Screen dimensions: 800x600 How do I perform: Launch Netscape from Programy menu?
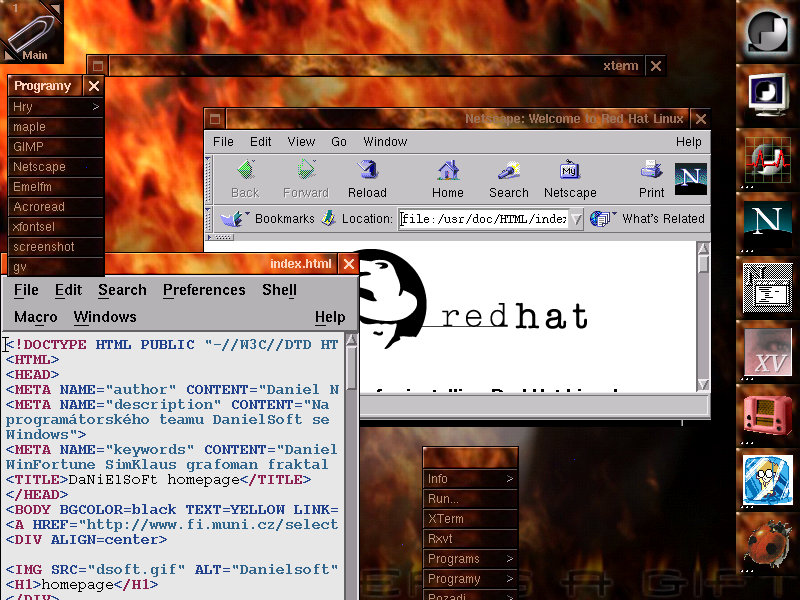[56, 166]
